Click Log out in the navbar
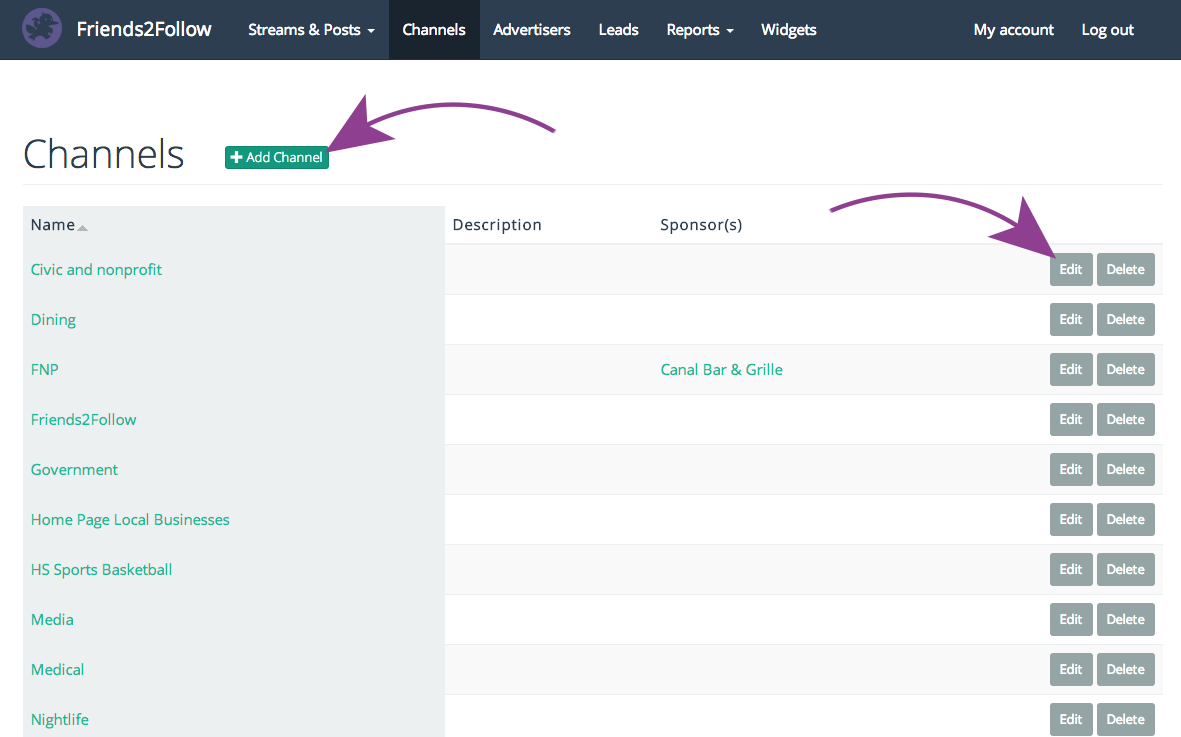The image size is (1181, 737). pyautogui.click(x=1107, y=30)
